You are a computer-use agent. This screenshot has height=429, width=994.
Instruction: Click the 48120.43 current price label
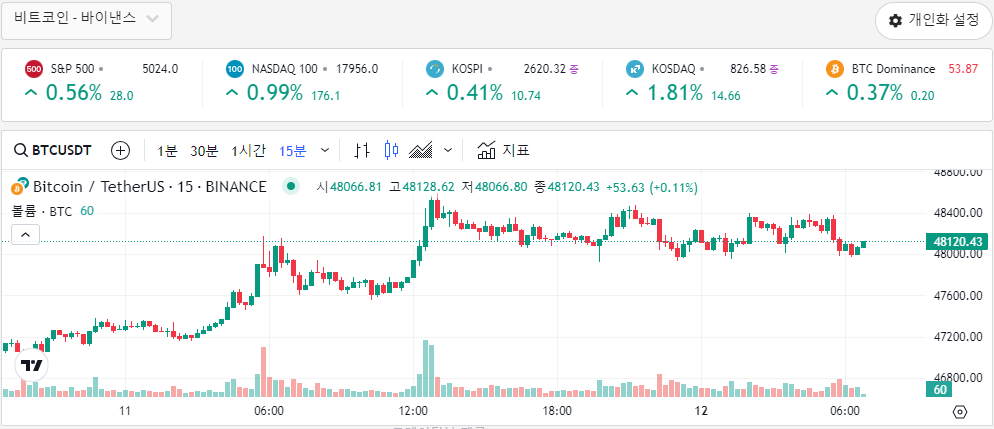click(958, 241)
